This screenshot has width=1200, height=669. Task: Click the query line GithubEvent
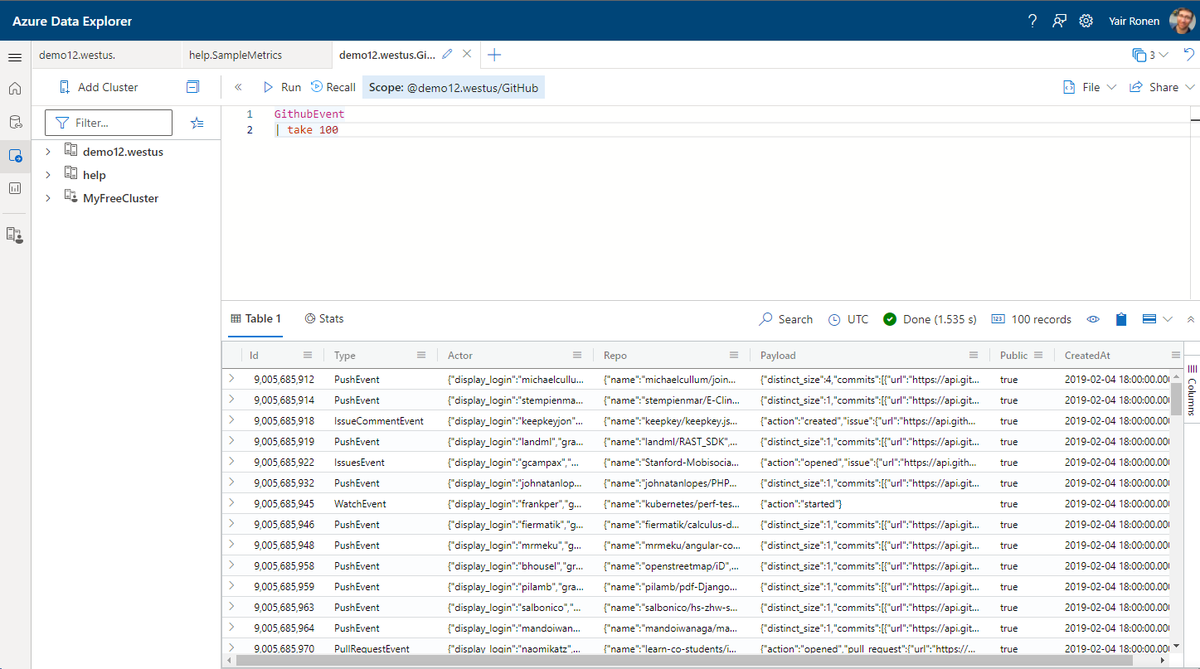coord(309,114)
